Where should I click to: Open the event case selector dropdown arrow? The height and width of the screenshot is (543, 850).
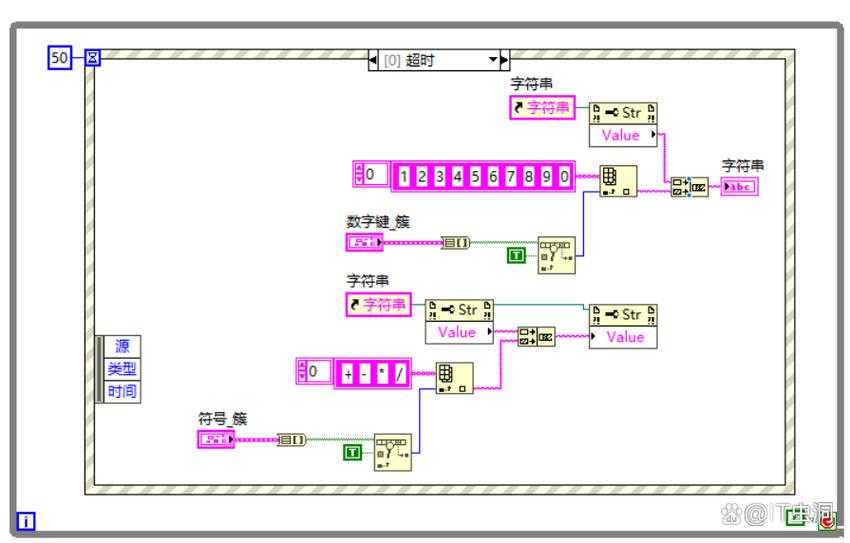(493, 60)
